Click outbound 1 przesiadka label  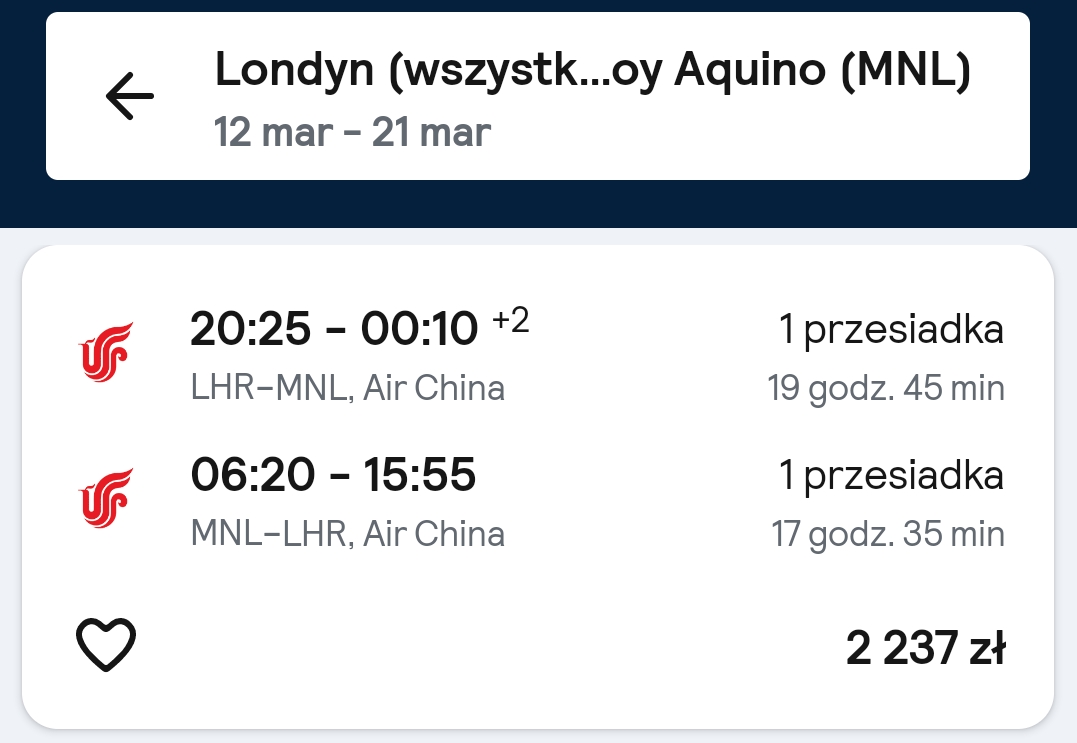pos(892,330)
